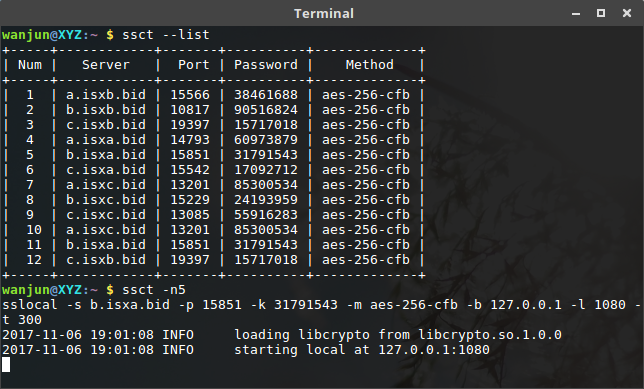Minimize the Terminal window
The height and width of the screenshot is (389, 644).
pos(576,14)
